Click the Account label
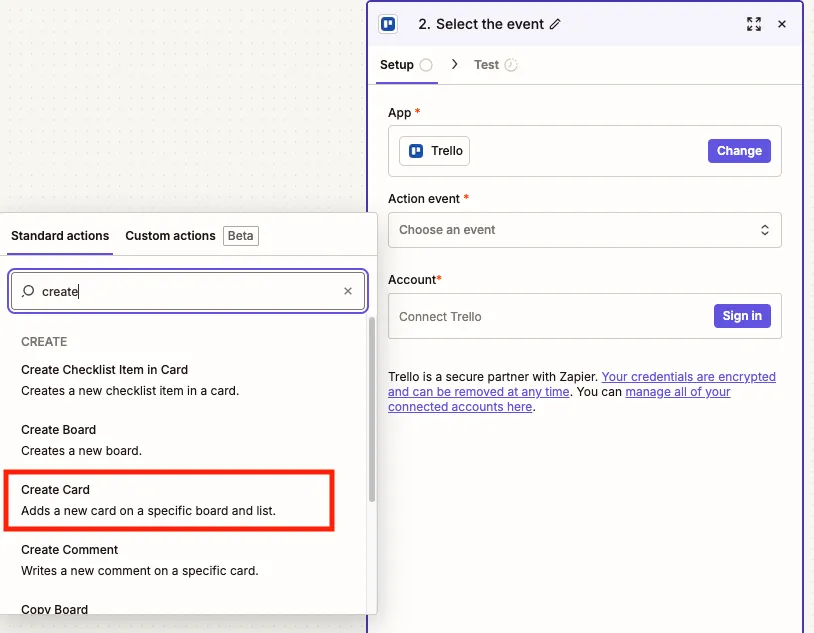Image resolution: width=814 pixels, height=633 pixels. tap(412, 279)
